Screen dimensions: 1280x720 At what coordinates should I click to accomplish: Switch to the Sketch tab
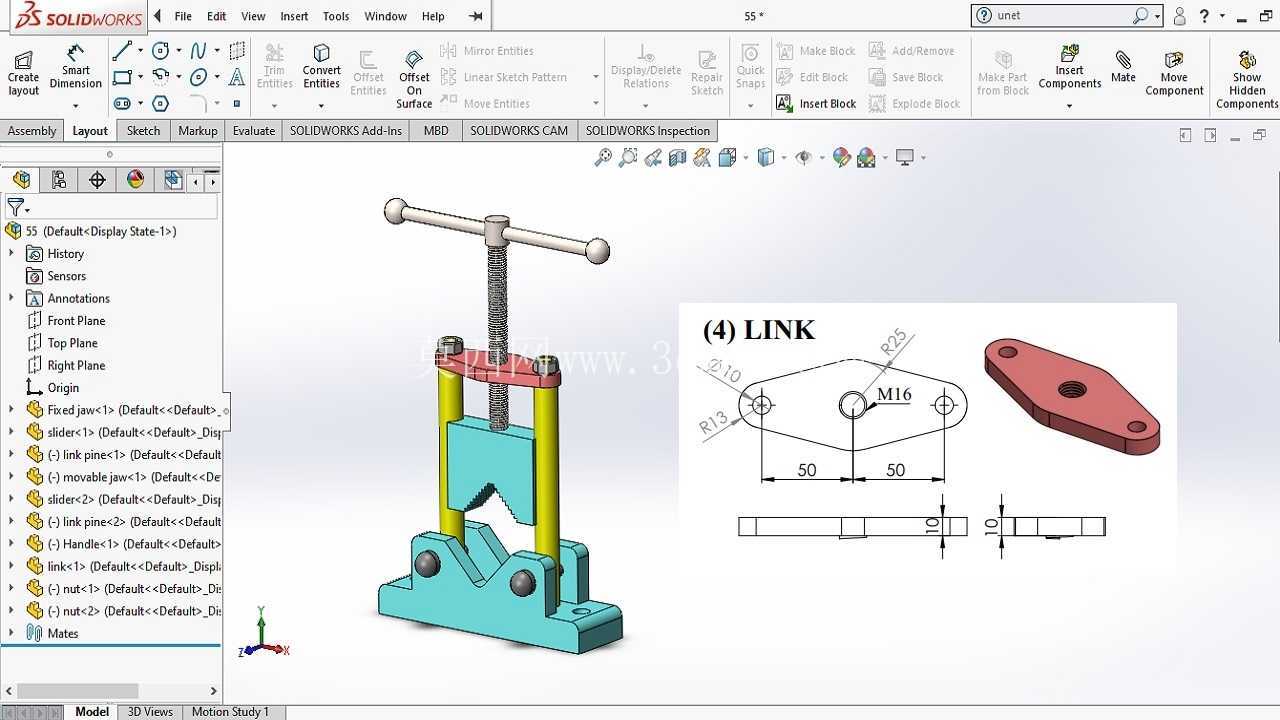143,131
